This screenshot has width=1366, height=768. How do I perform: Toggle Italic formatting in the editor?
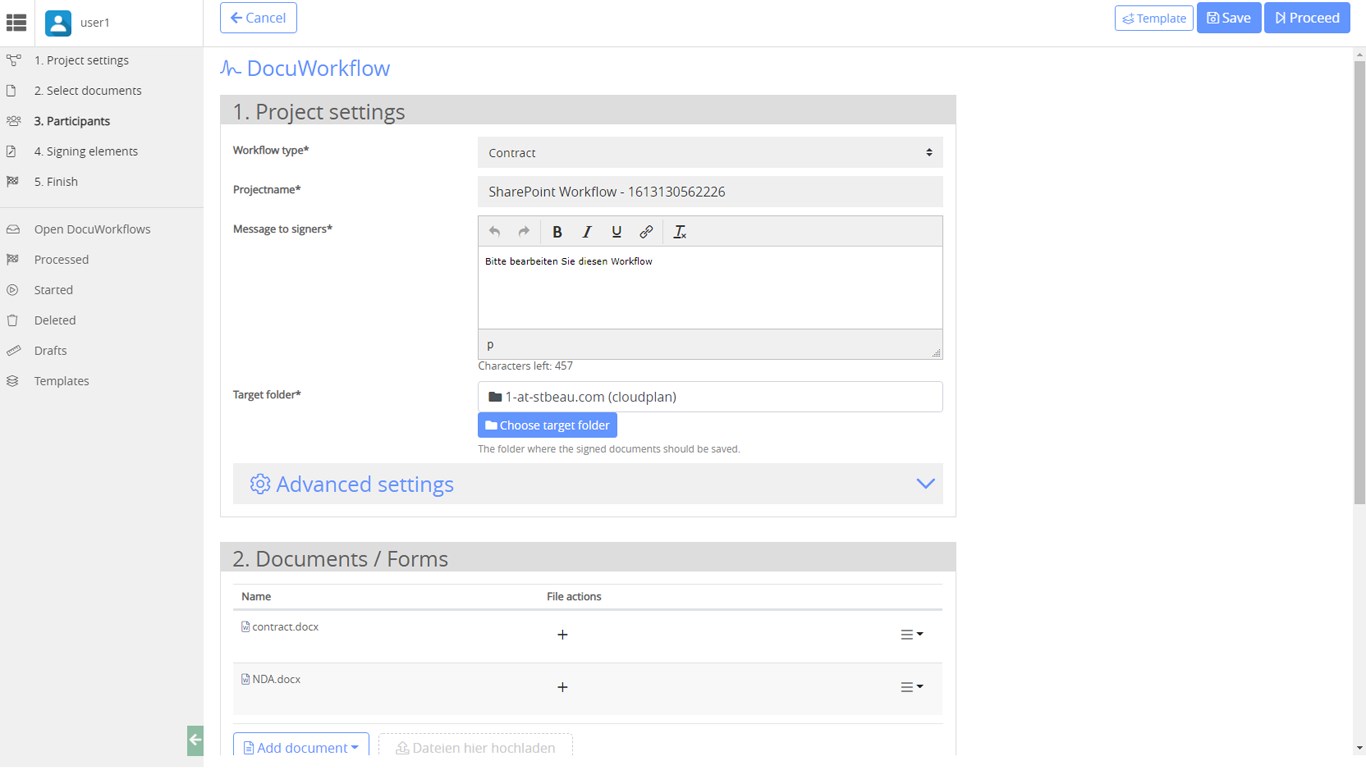(x=587, y=232)
